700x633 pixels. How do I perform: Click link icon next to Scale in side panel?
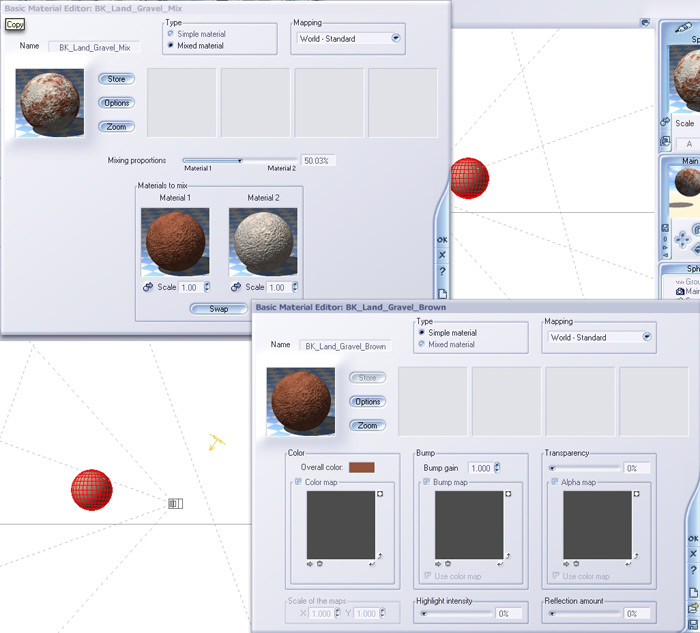(x=665, y=121)
